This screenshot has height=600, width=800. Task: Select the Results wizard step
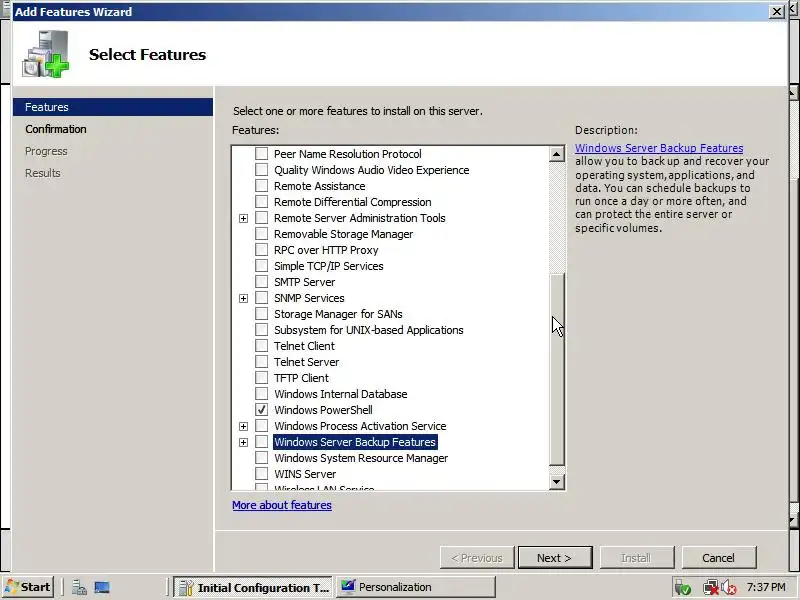[x=43, y=173]
